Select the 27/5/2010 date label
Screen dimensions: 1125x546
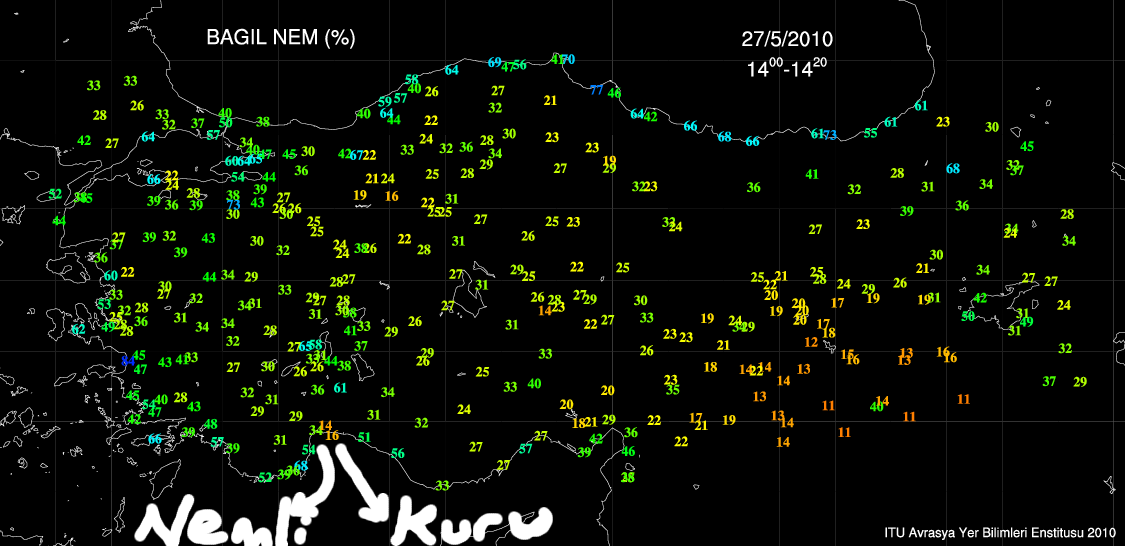[787, 40]
